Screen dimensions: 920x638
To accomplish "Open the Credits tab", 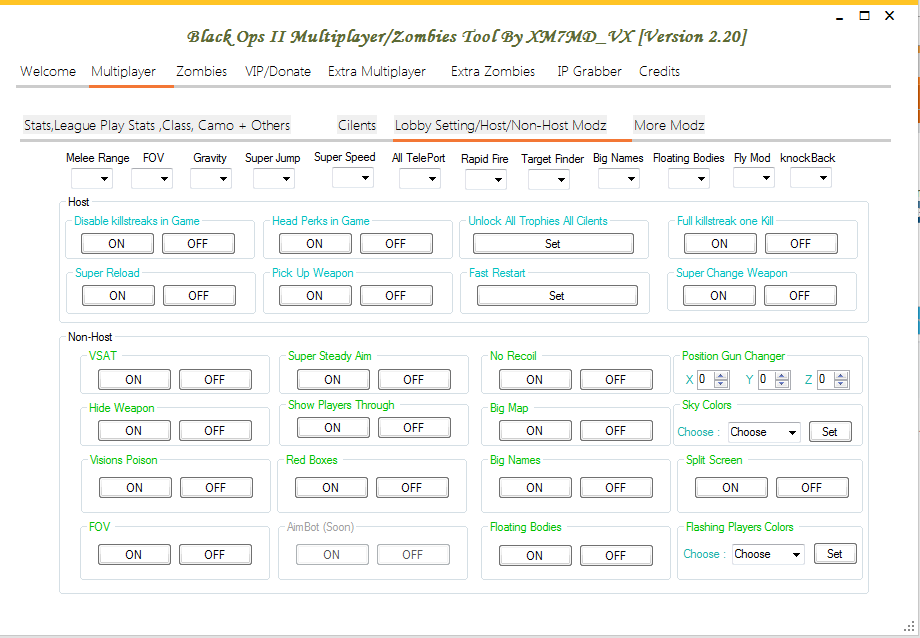I will tap(659, 72).
